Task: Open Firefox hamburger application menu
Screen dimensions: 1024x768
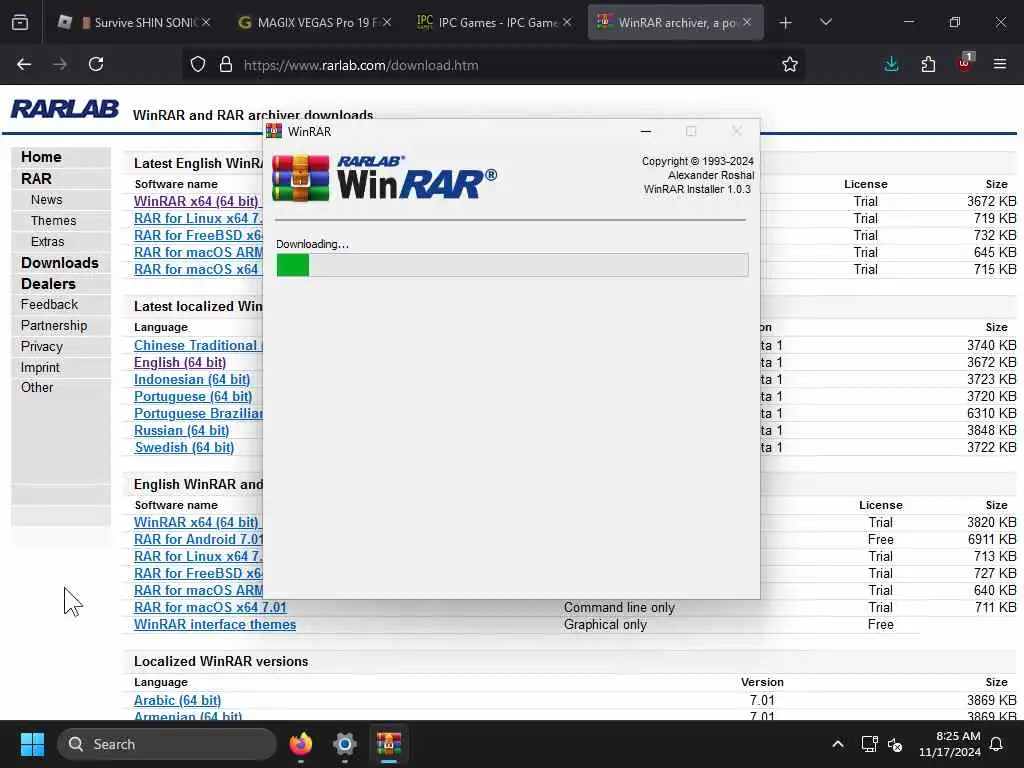Action: tap(1000, 64)
